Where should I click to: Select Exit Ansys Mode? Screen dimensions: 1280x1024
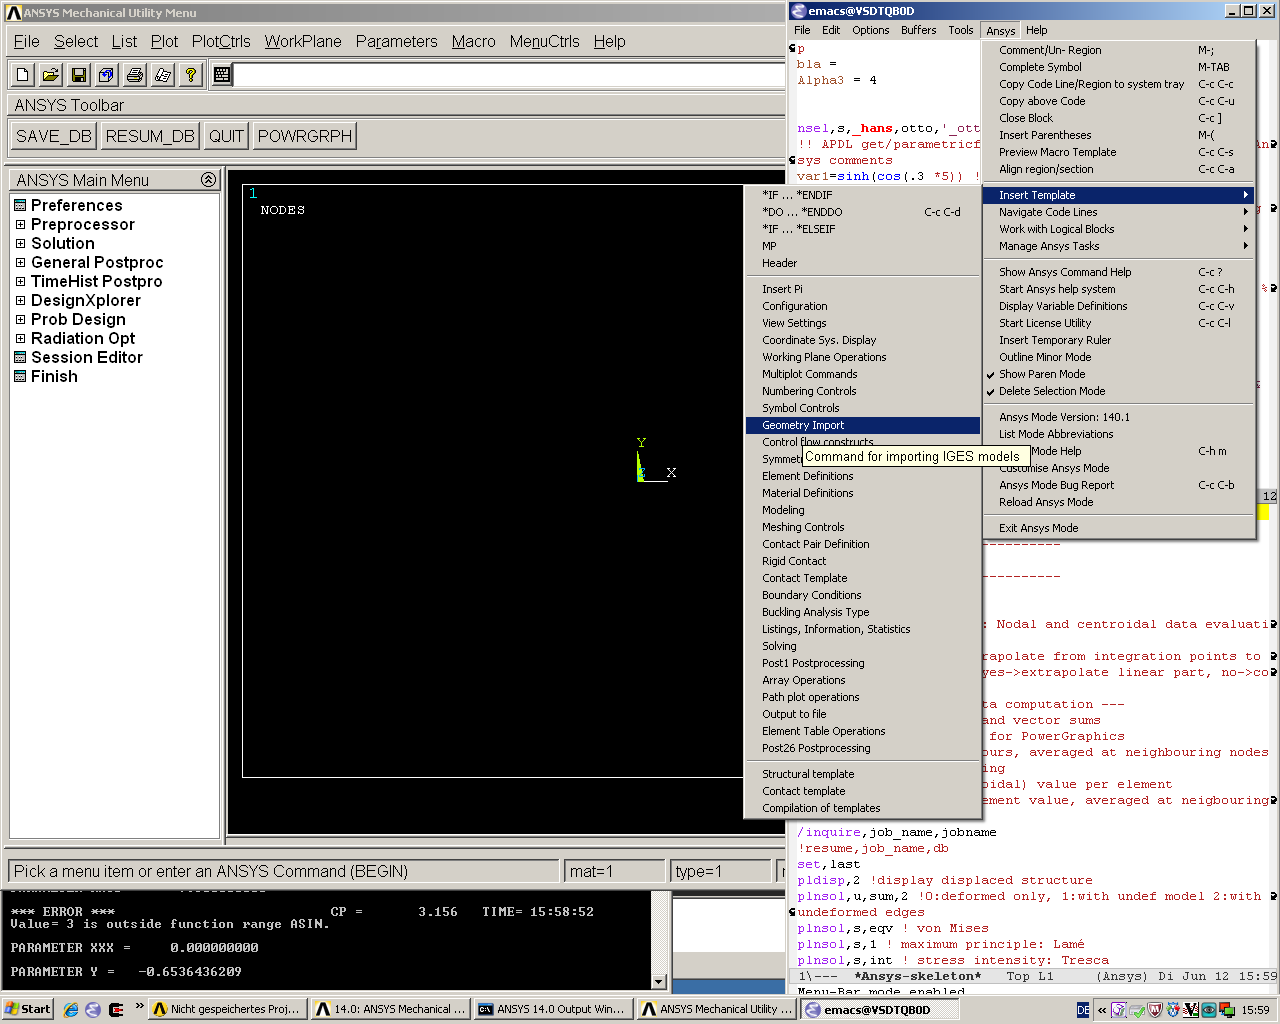click(x=1118, y=528)
